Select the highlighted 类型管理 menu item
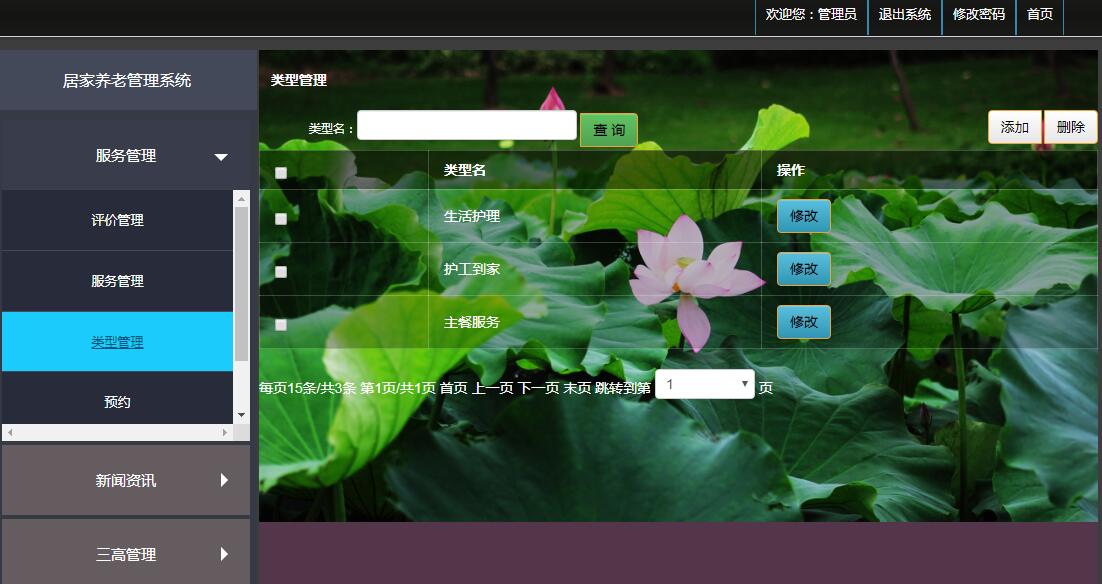The image size is (1102, 584). pos(117,342)
